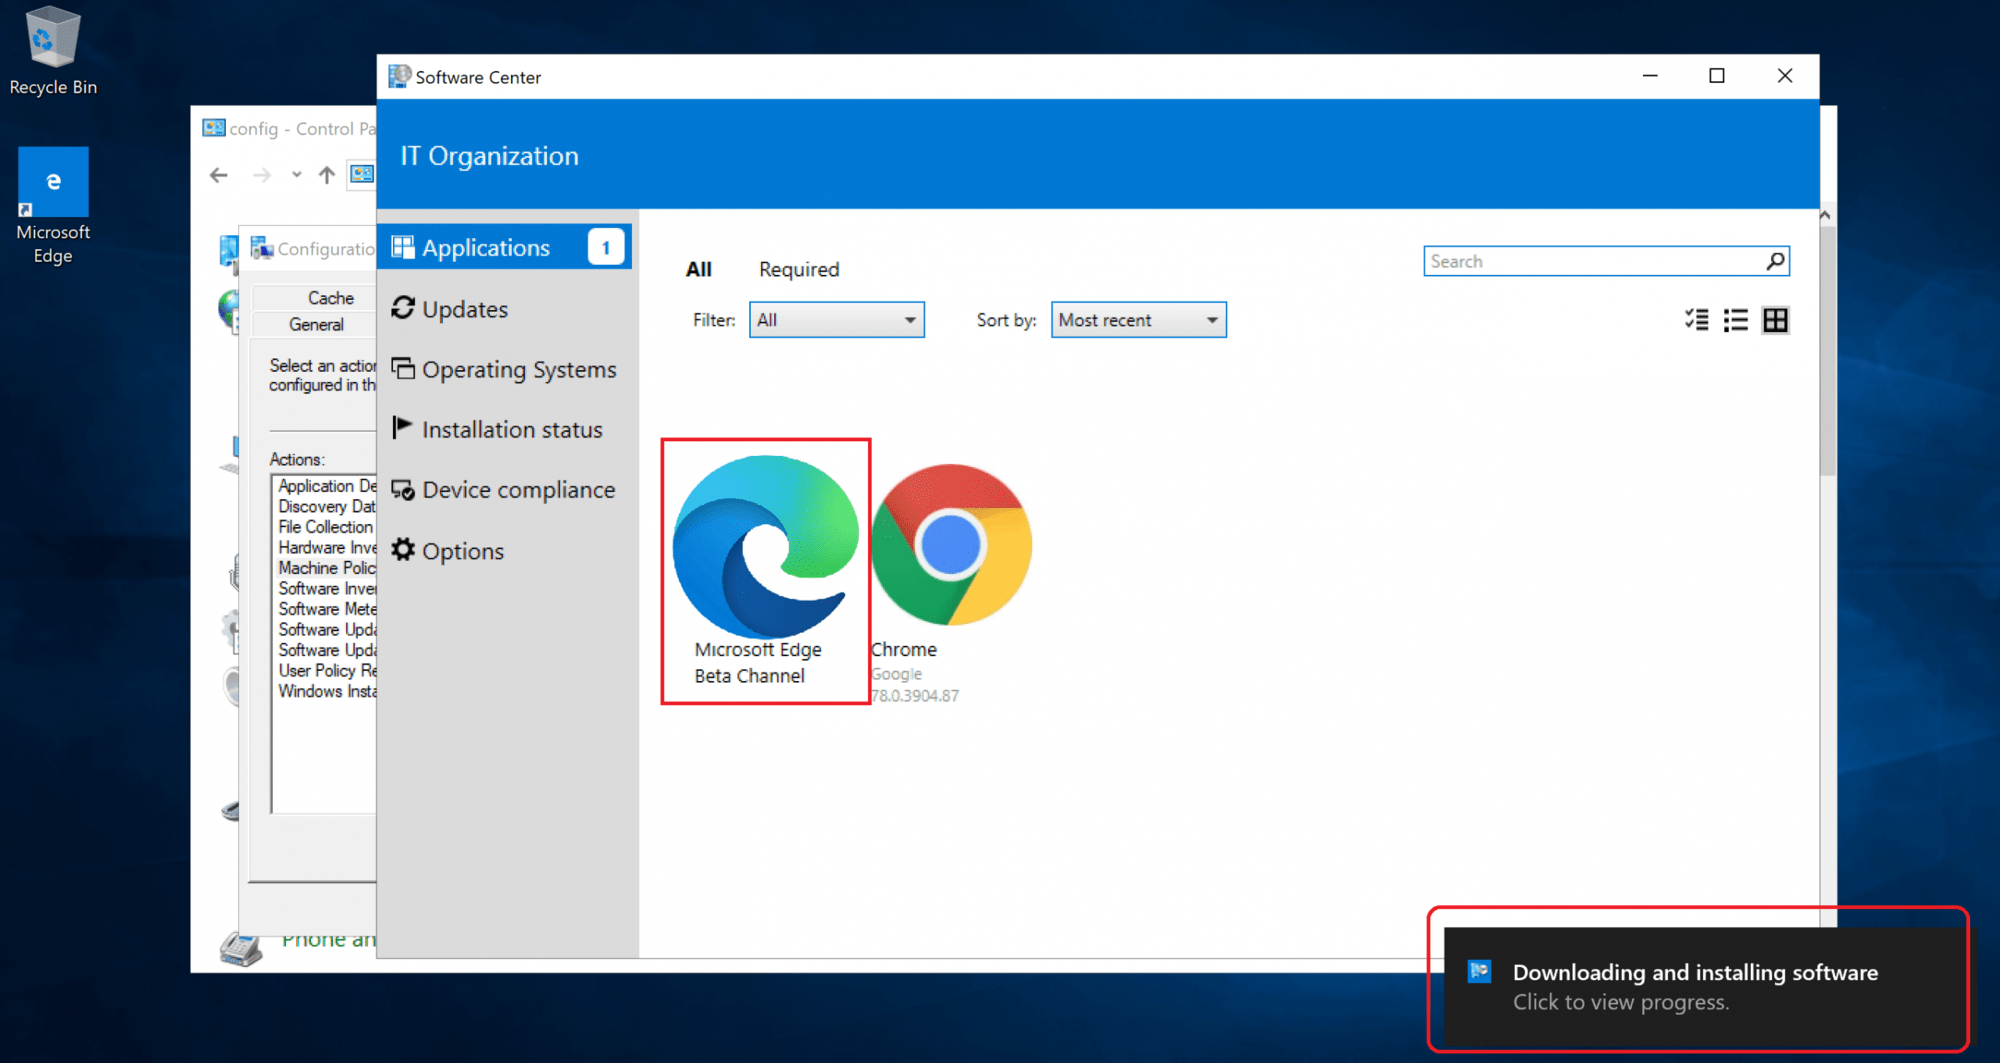Click the Installation status flag icon
Viewport: 2000px width, 1063px height.
point(402,427)
